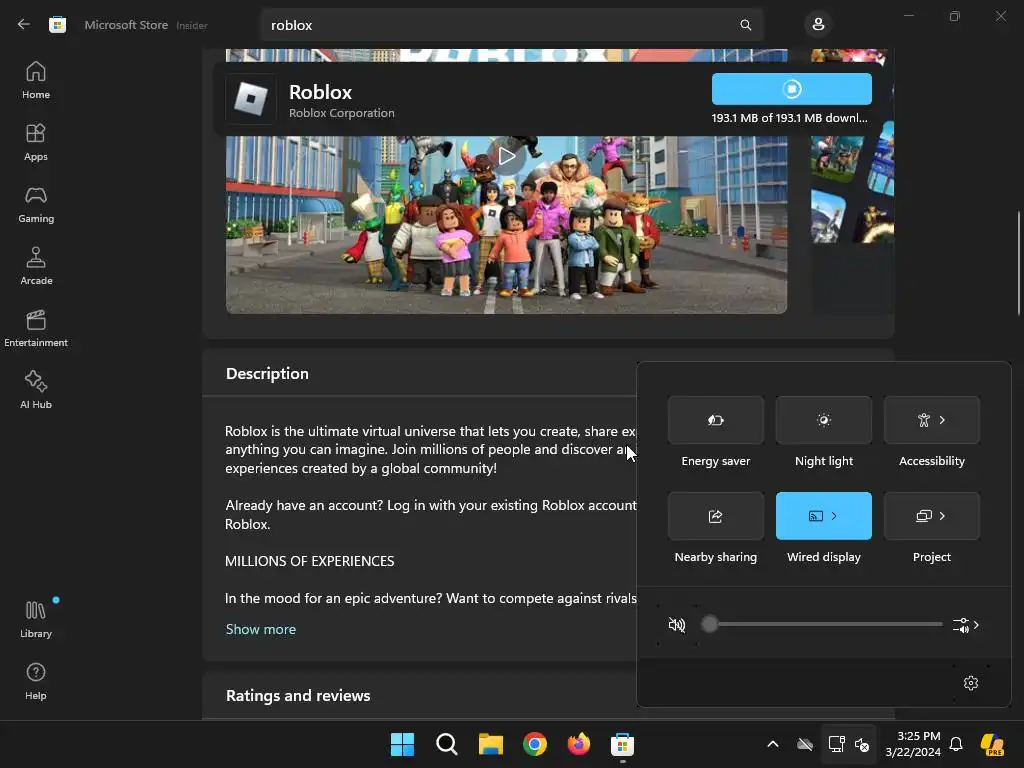
Task: Open Help in sidebar
Action: point(36,681)
